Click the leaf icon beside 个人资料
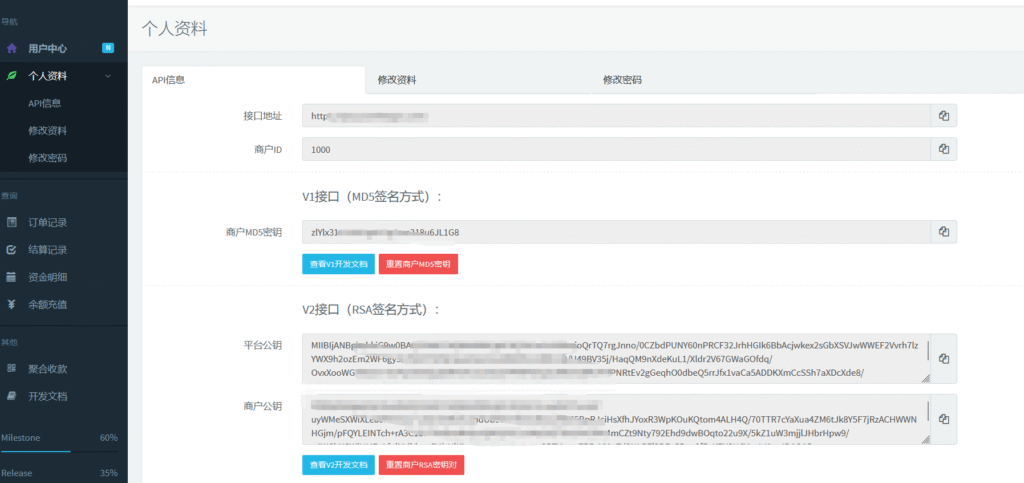 click(x=12, y=75)
